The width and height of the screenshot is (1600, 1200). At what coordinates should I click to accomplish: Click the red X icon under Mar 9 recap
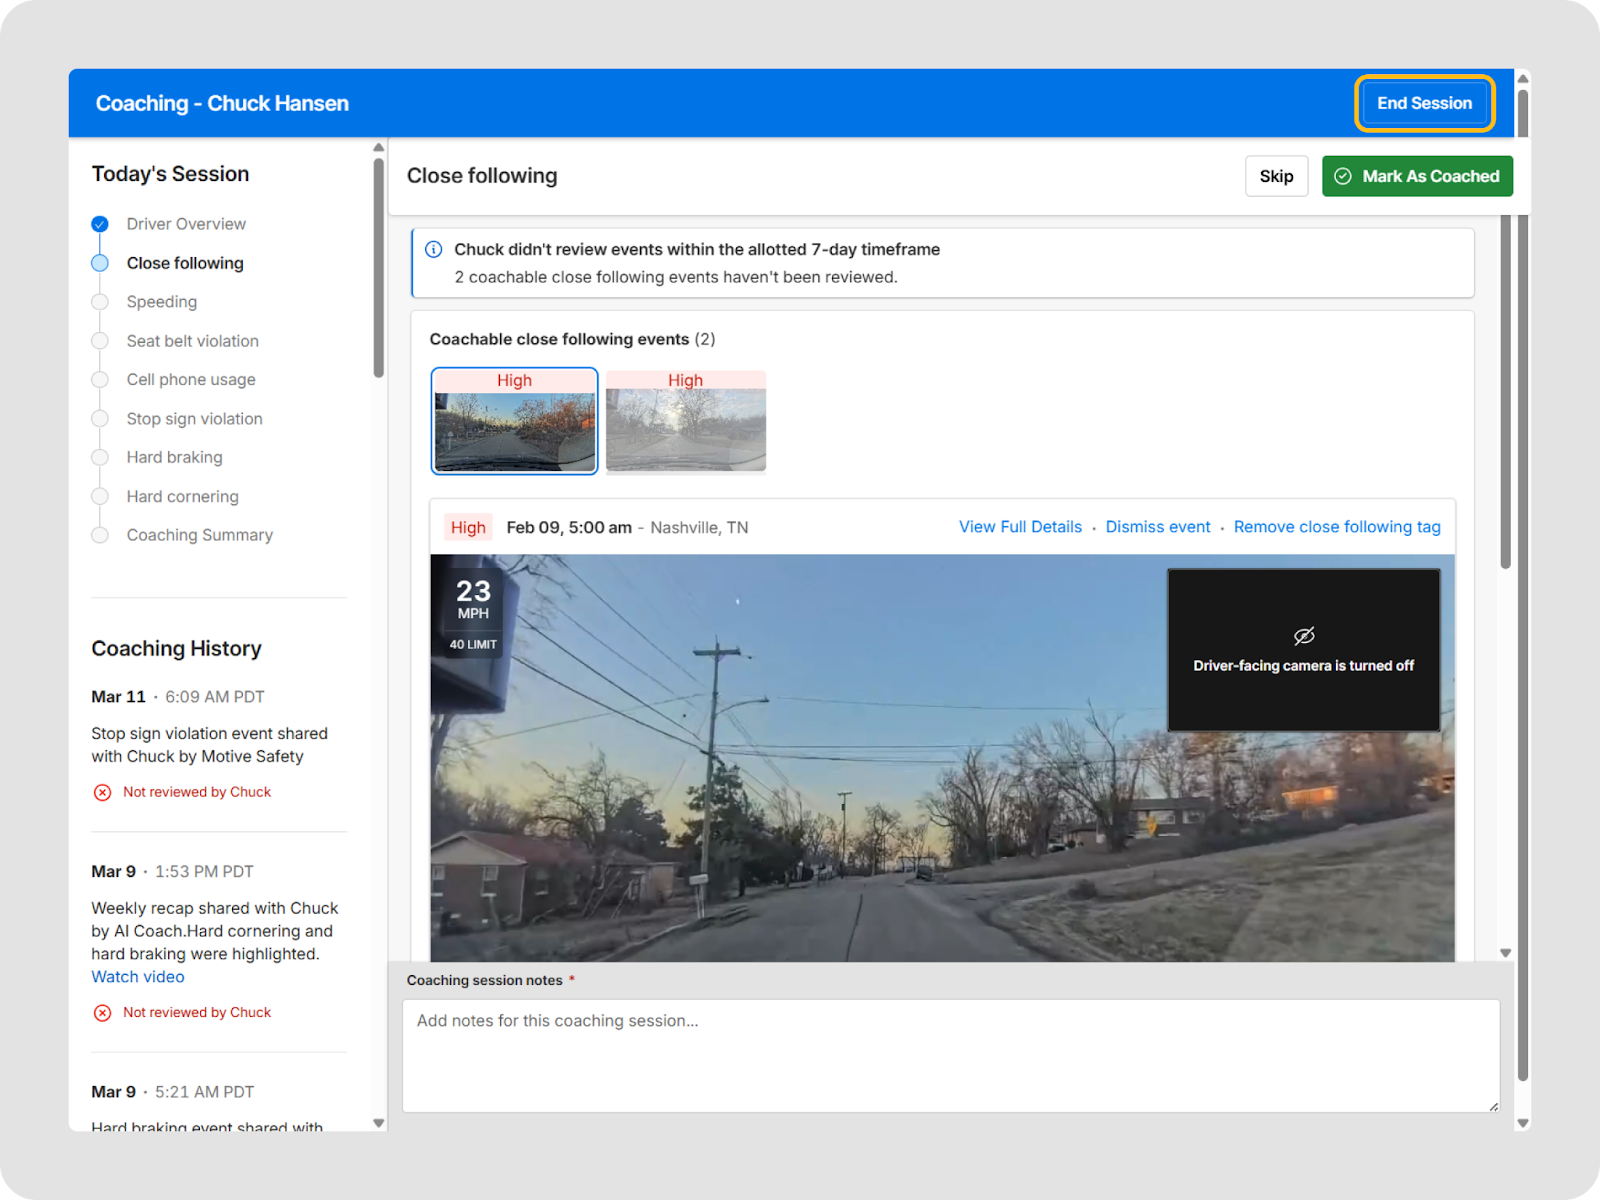tap(102, 1013)
